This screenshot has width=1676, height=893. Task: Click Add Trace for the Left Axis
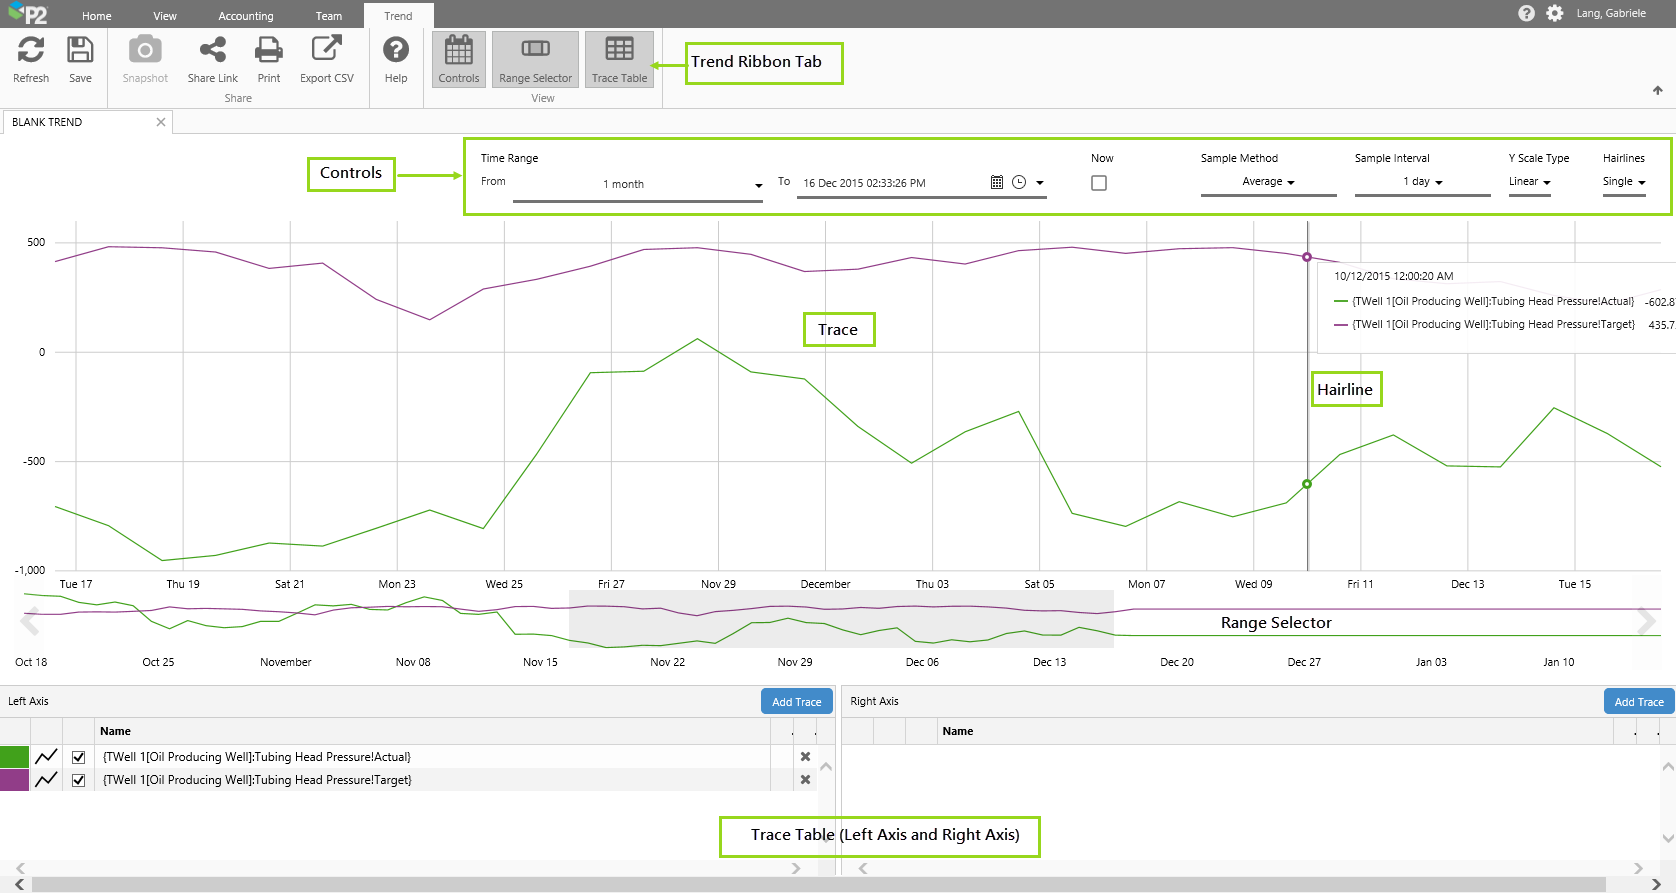coord(796,702)
